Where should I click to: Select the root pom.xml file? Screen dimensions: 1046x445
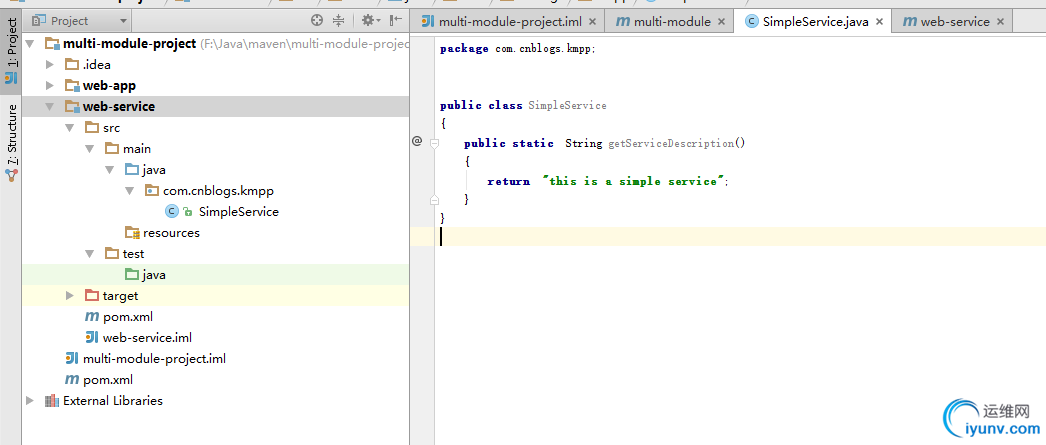(108, 380)
